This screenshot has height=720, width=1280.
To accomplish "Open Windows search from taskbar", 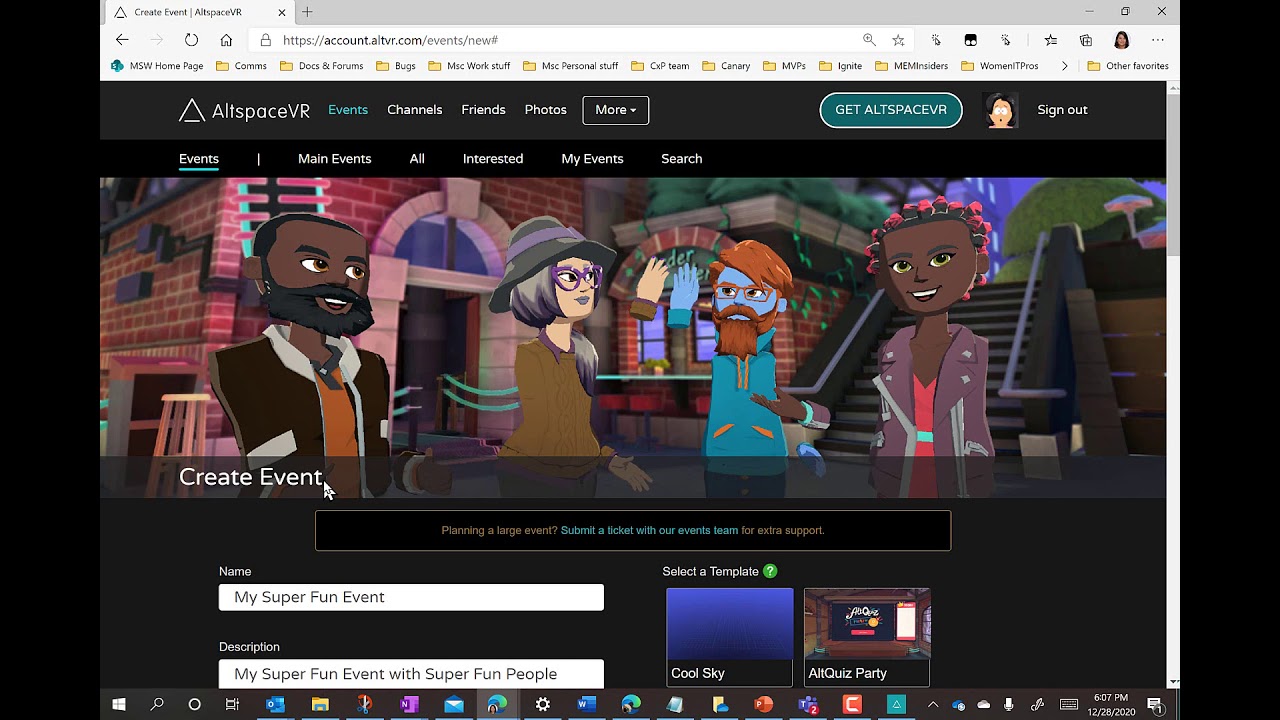I will (157, 705).
